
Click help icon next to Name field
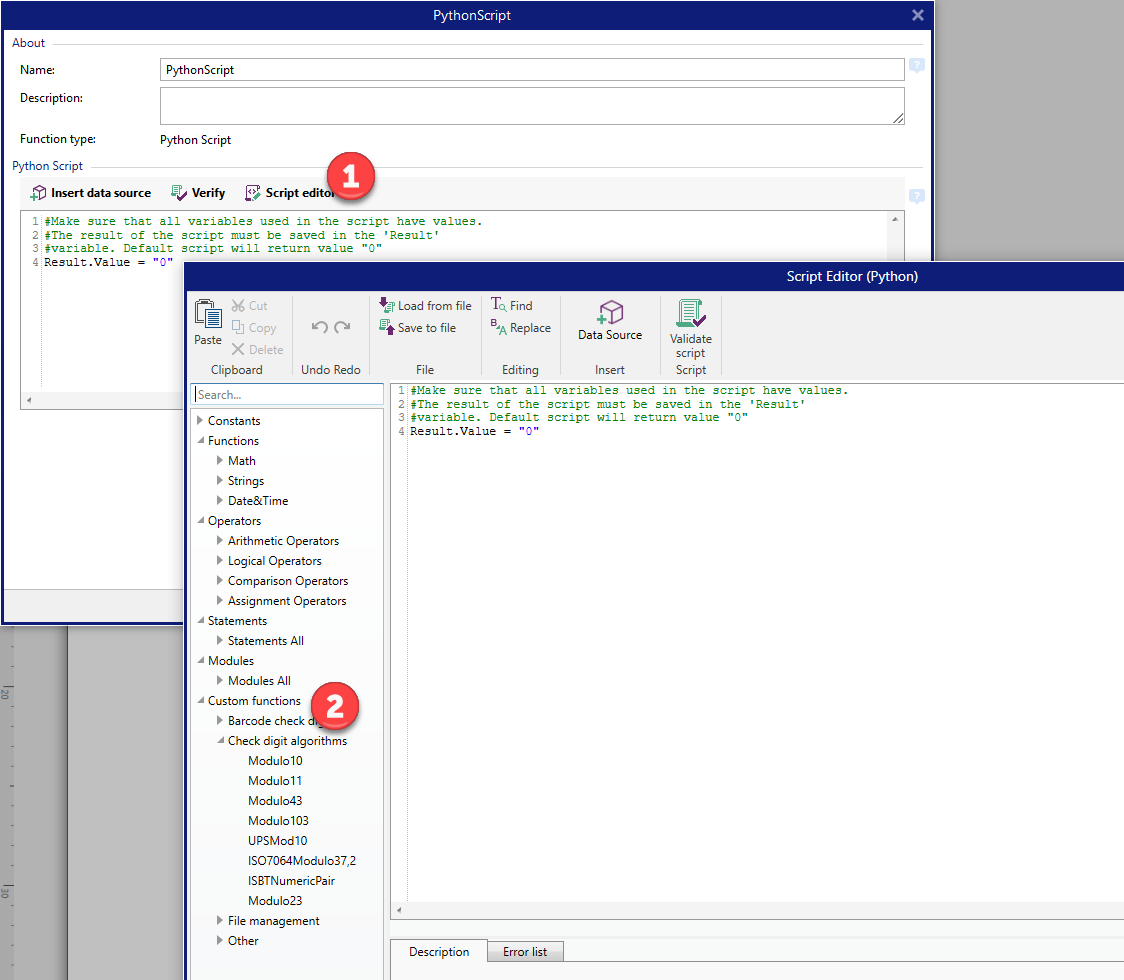click(x=916, y=66)
